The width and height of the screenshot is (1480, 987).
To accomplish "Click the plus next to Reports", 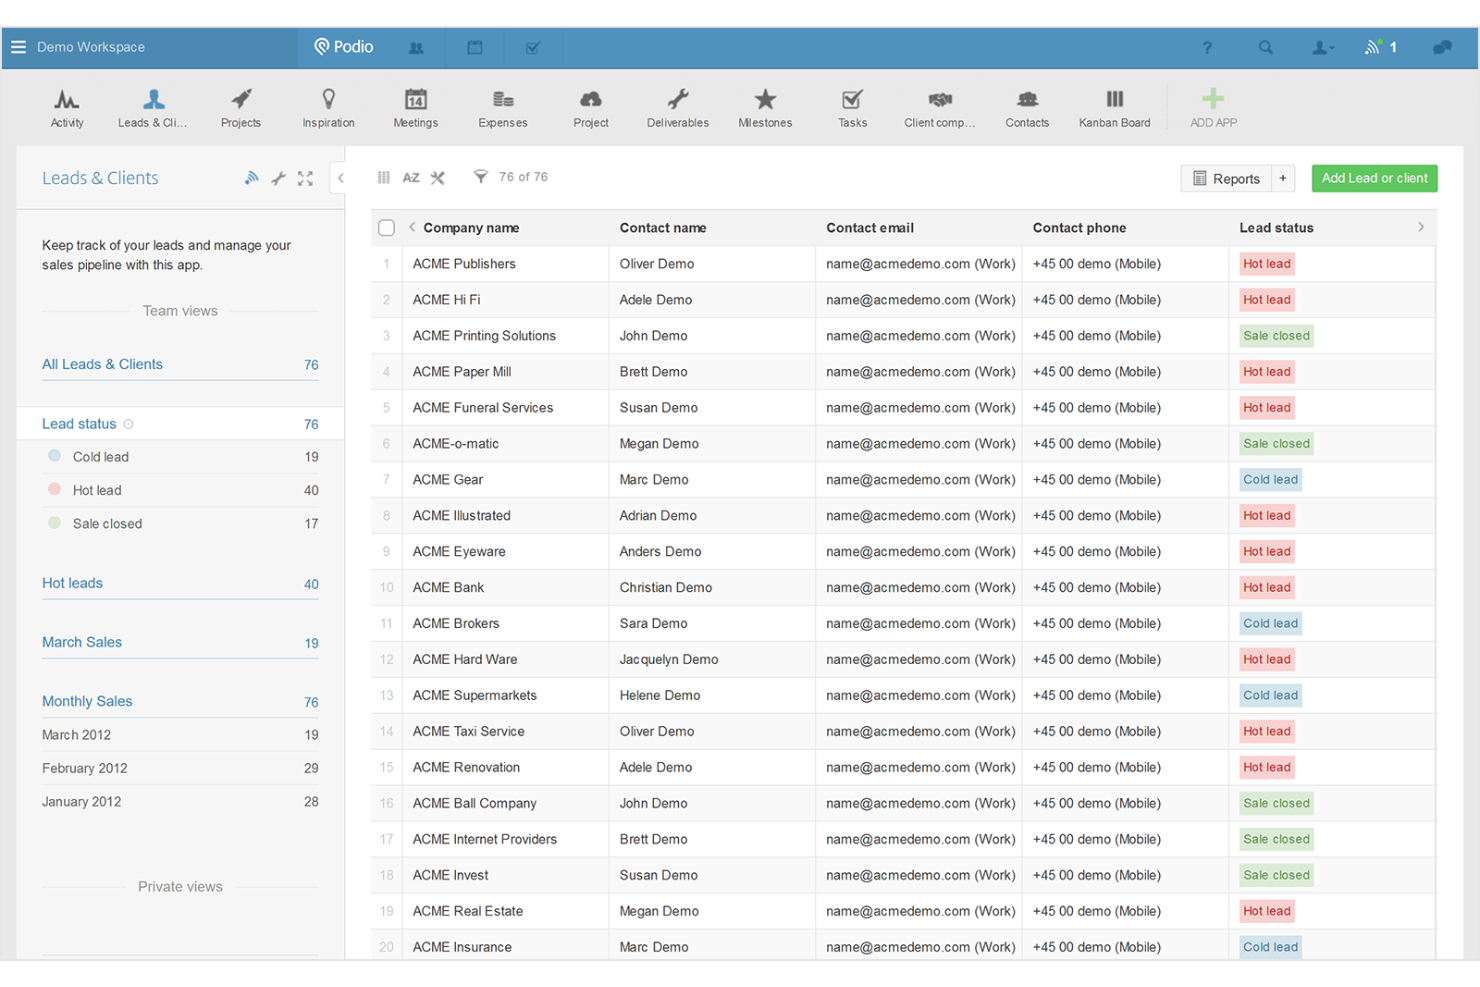I will pyautogui.click(x=1283, y=178).
